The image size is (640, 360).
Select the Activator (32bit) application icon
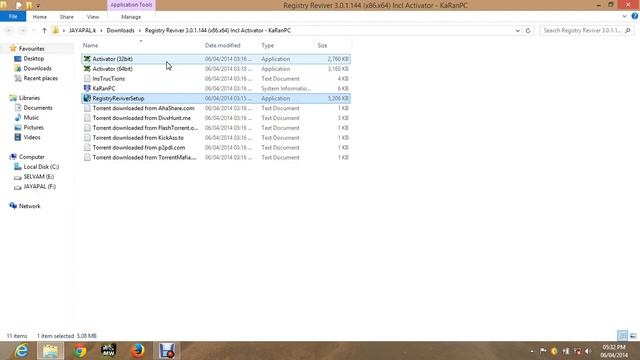(x=87, y=59)
